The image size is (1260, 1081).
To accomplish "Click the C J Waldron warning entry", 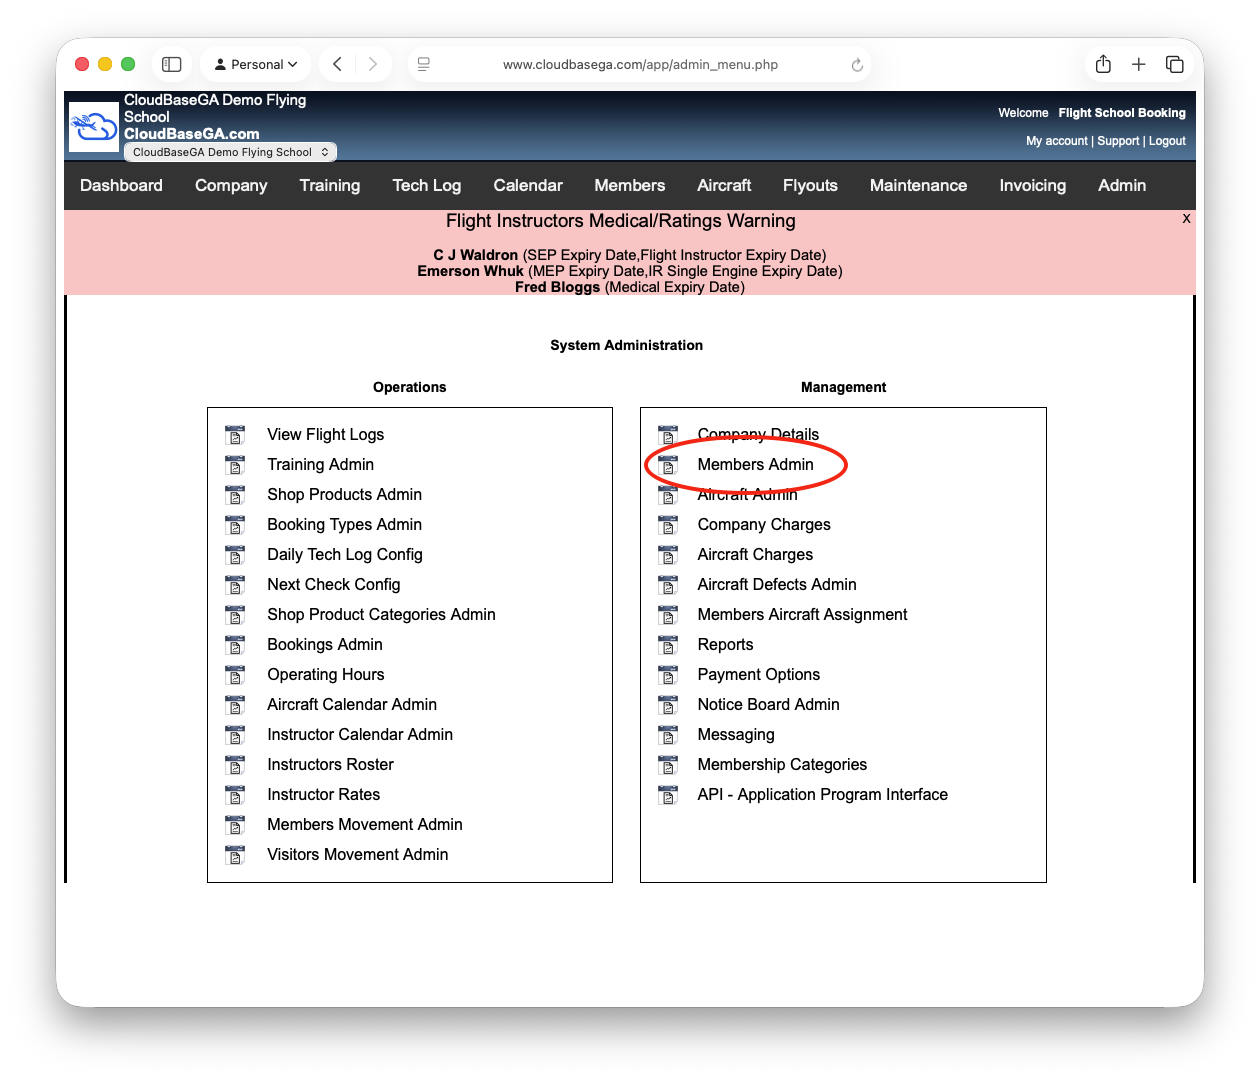I will (630, 255).
